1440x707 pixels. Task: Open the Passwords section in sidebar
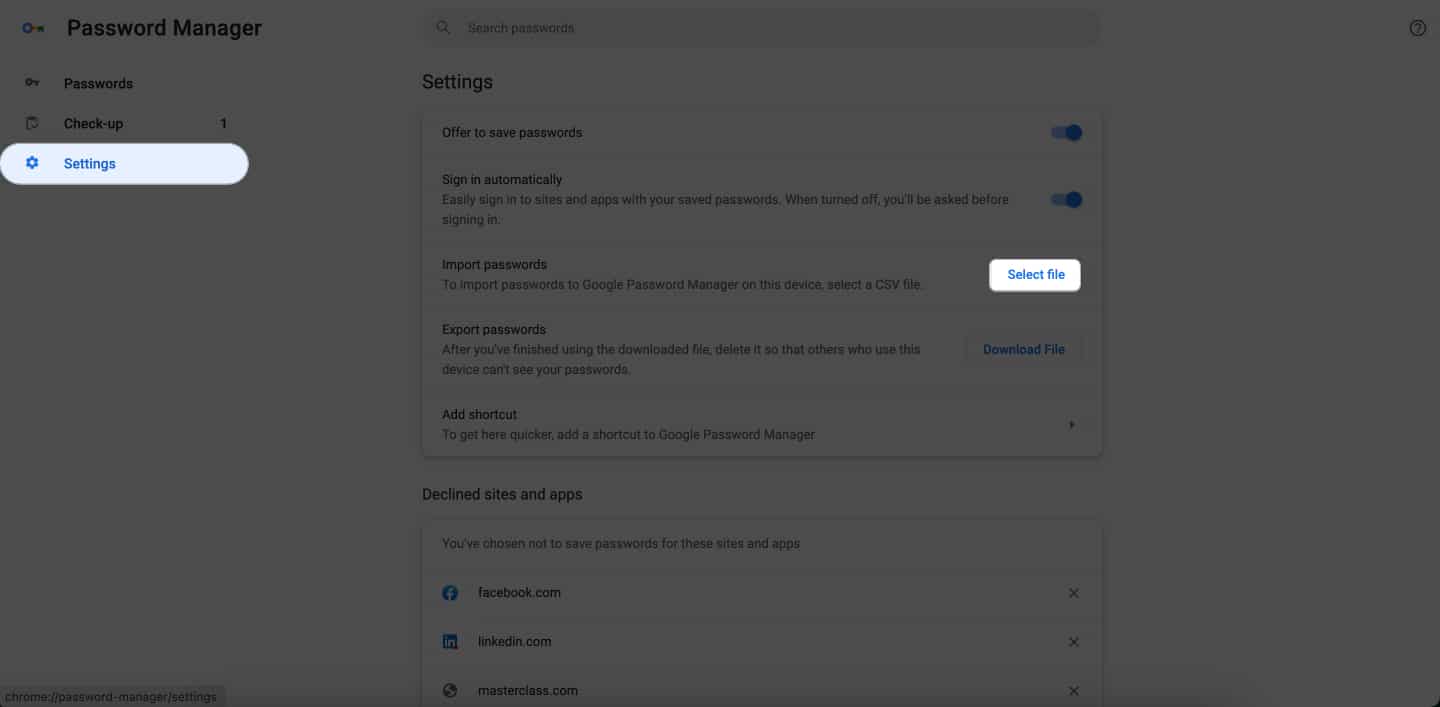[98, 84]
